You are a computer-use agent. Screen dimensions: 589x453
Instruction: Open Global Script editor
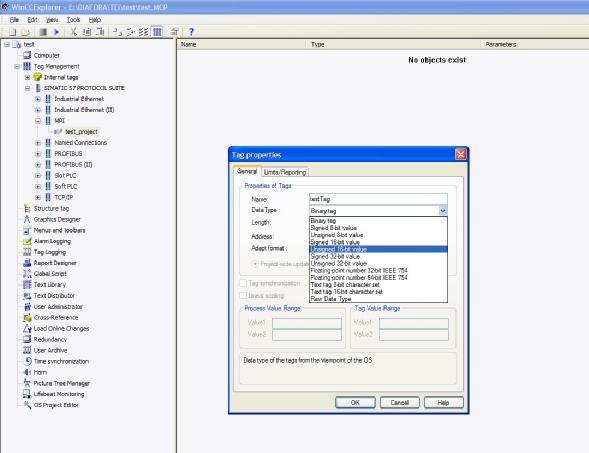pos(50,274)
